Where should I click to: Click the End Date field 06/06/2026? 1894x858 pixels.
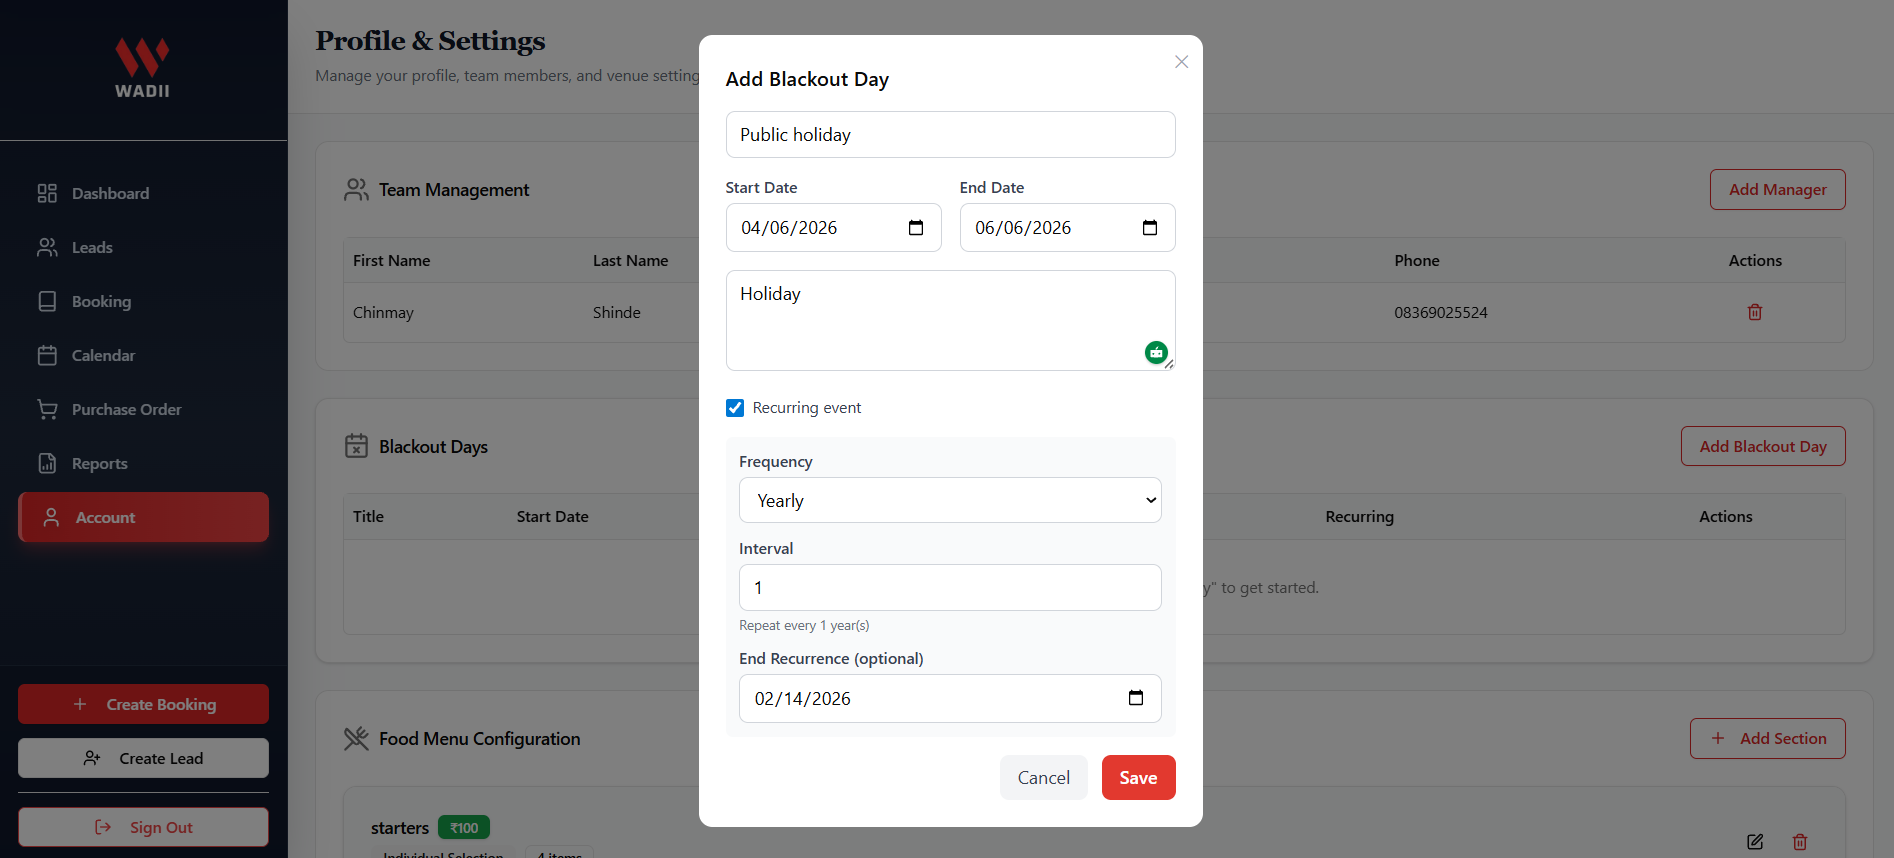pos(1067,228)
